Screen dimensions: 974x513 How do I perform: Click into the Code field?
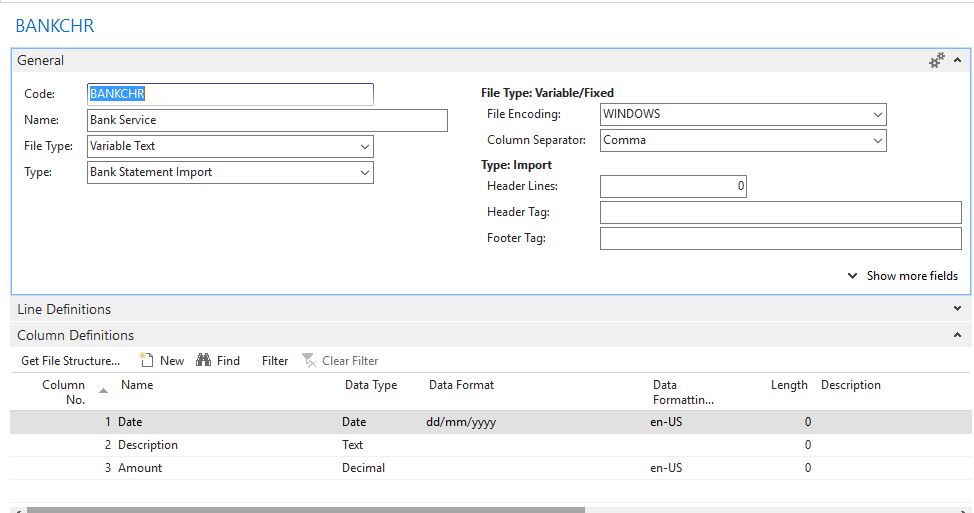click(230, 94)
